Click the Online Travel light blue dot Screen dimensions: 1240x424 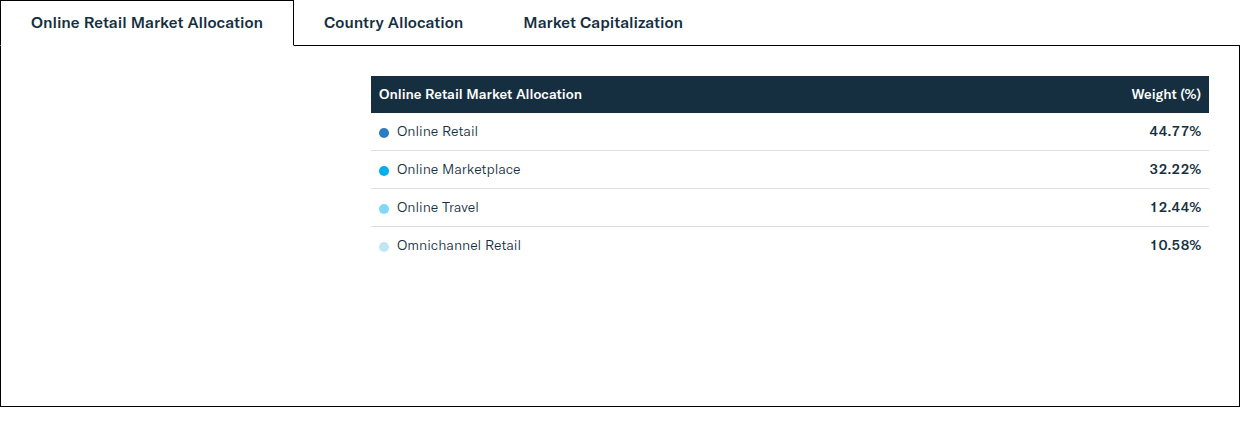(384, 209)
